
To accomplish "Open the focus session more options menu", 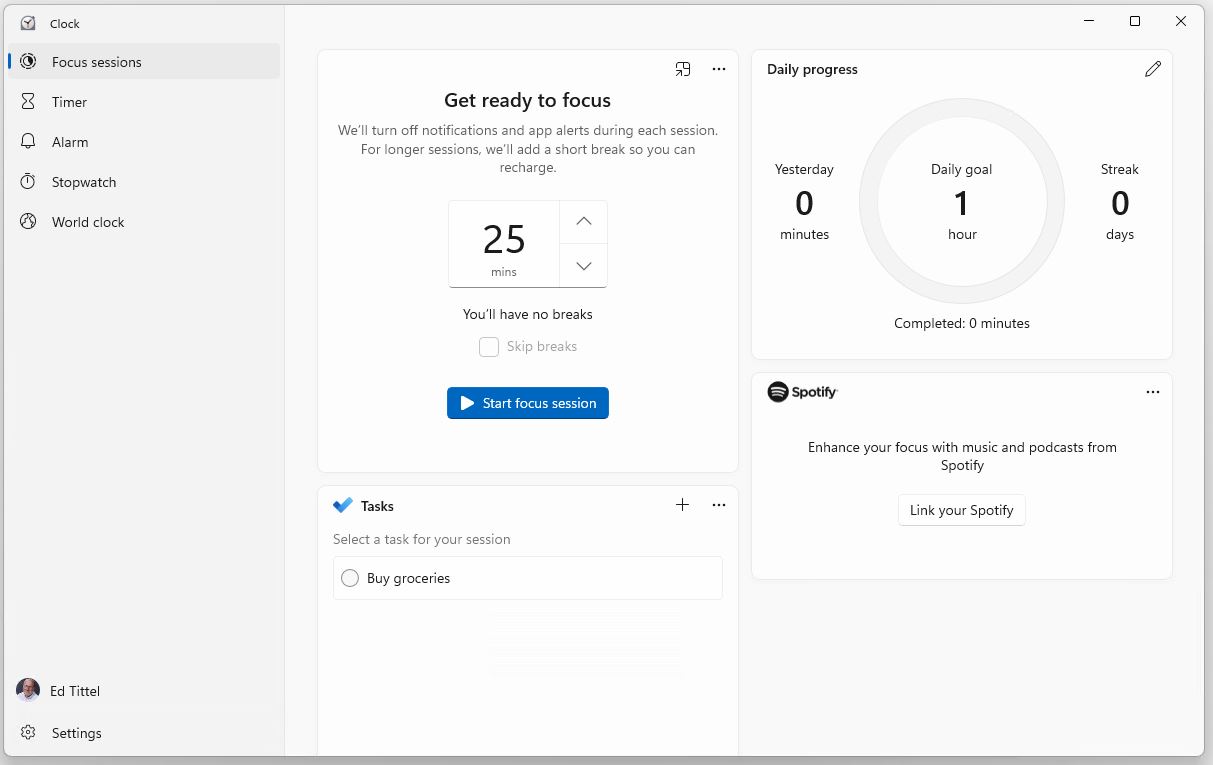I will tap(719, 69).
